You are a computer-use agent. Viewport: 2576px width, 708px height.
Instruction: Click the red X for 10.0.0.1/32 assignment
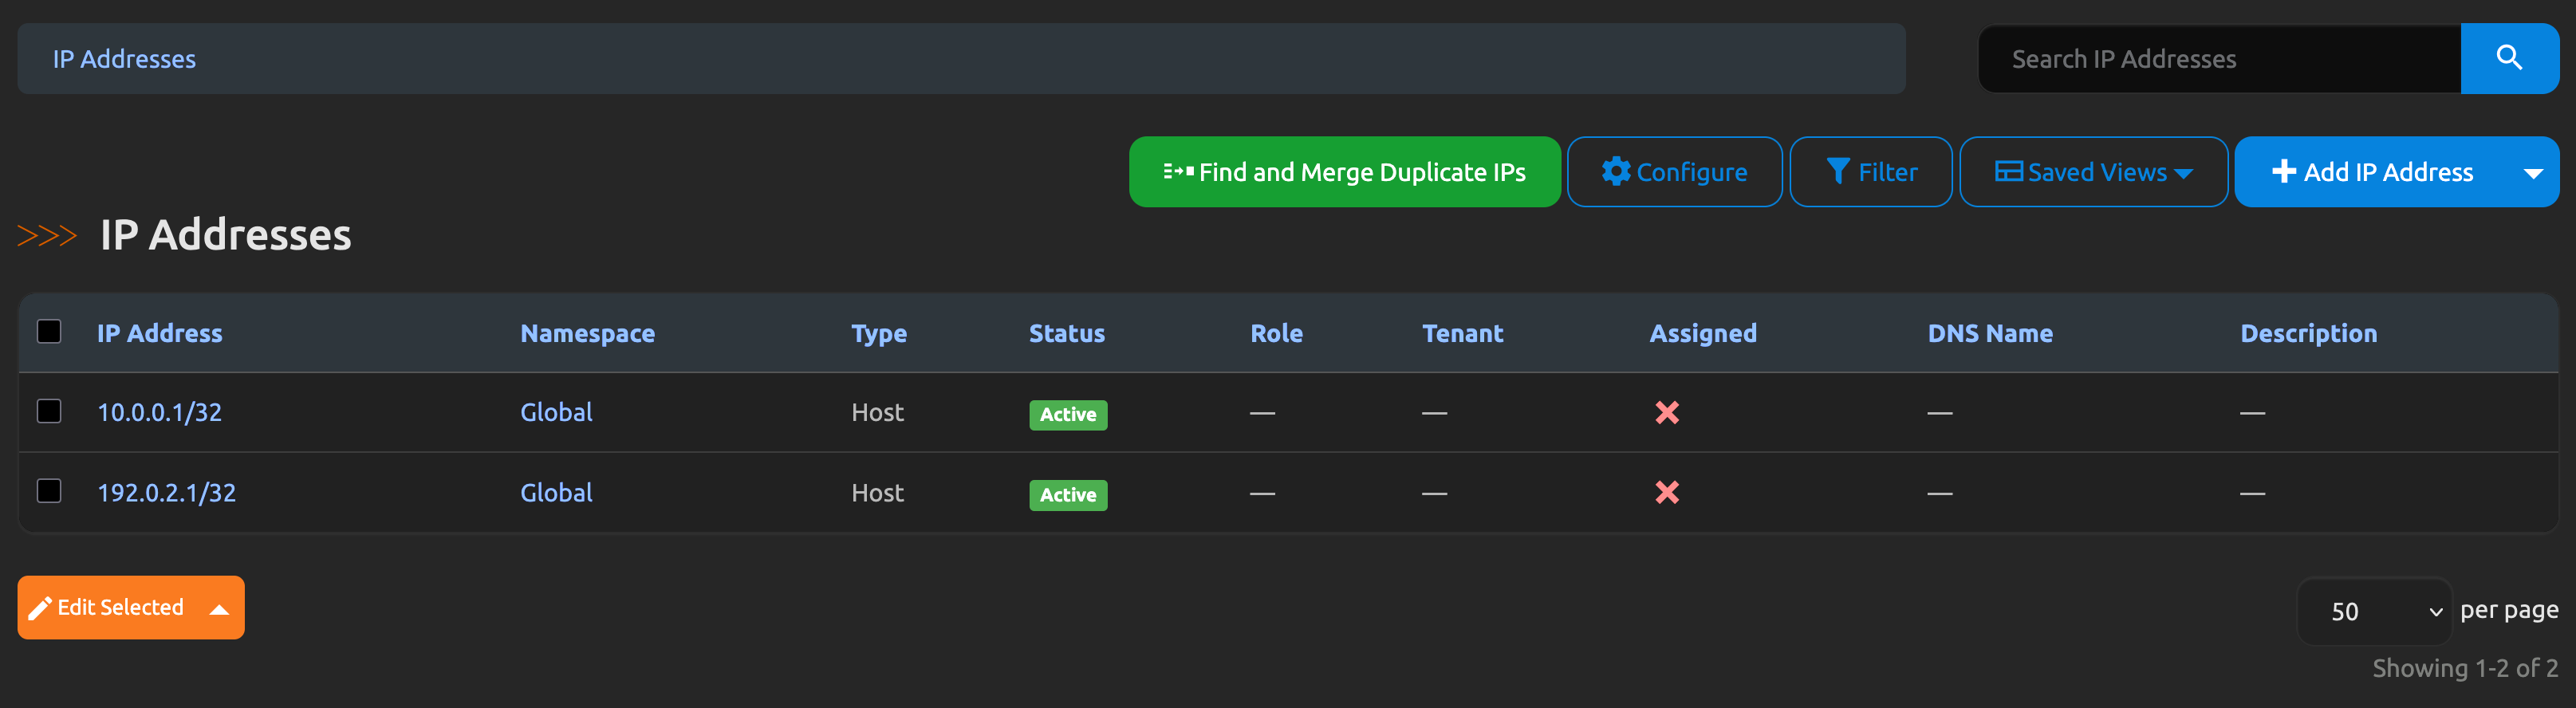click(1666, 412)
